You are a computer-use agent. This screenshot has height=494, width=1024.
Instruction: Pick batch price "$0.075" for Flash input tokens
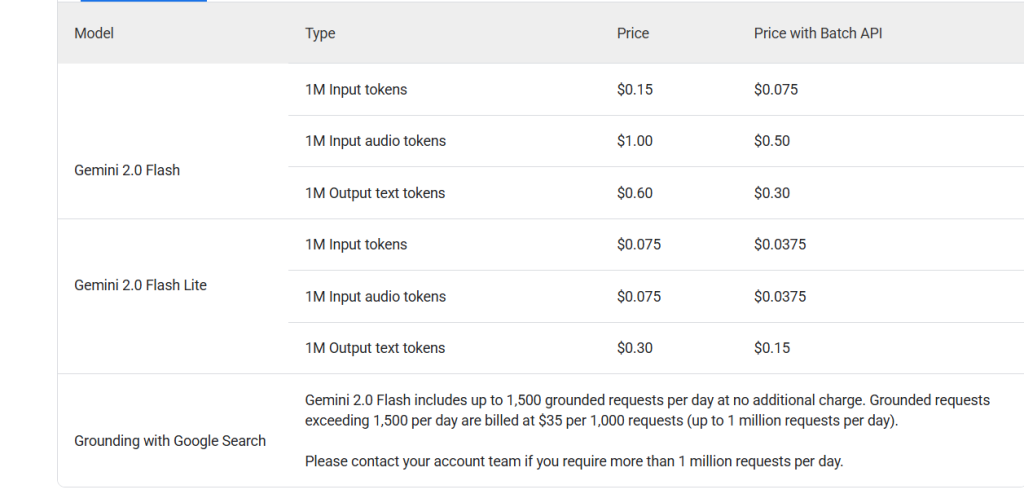click(776, 90)
